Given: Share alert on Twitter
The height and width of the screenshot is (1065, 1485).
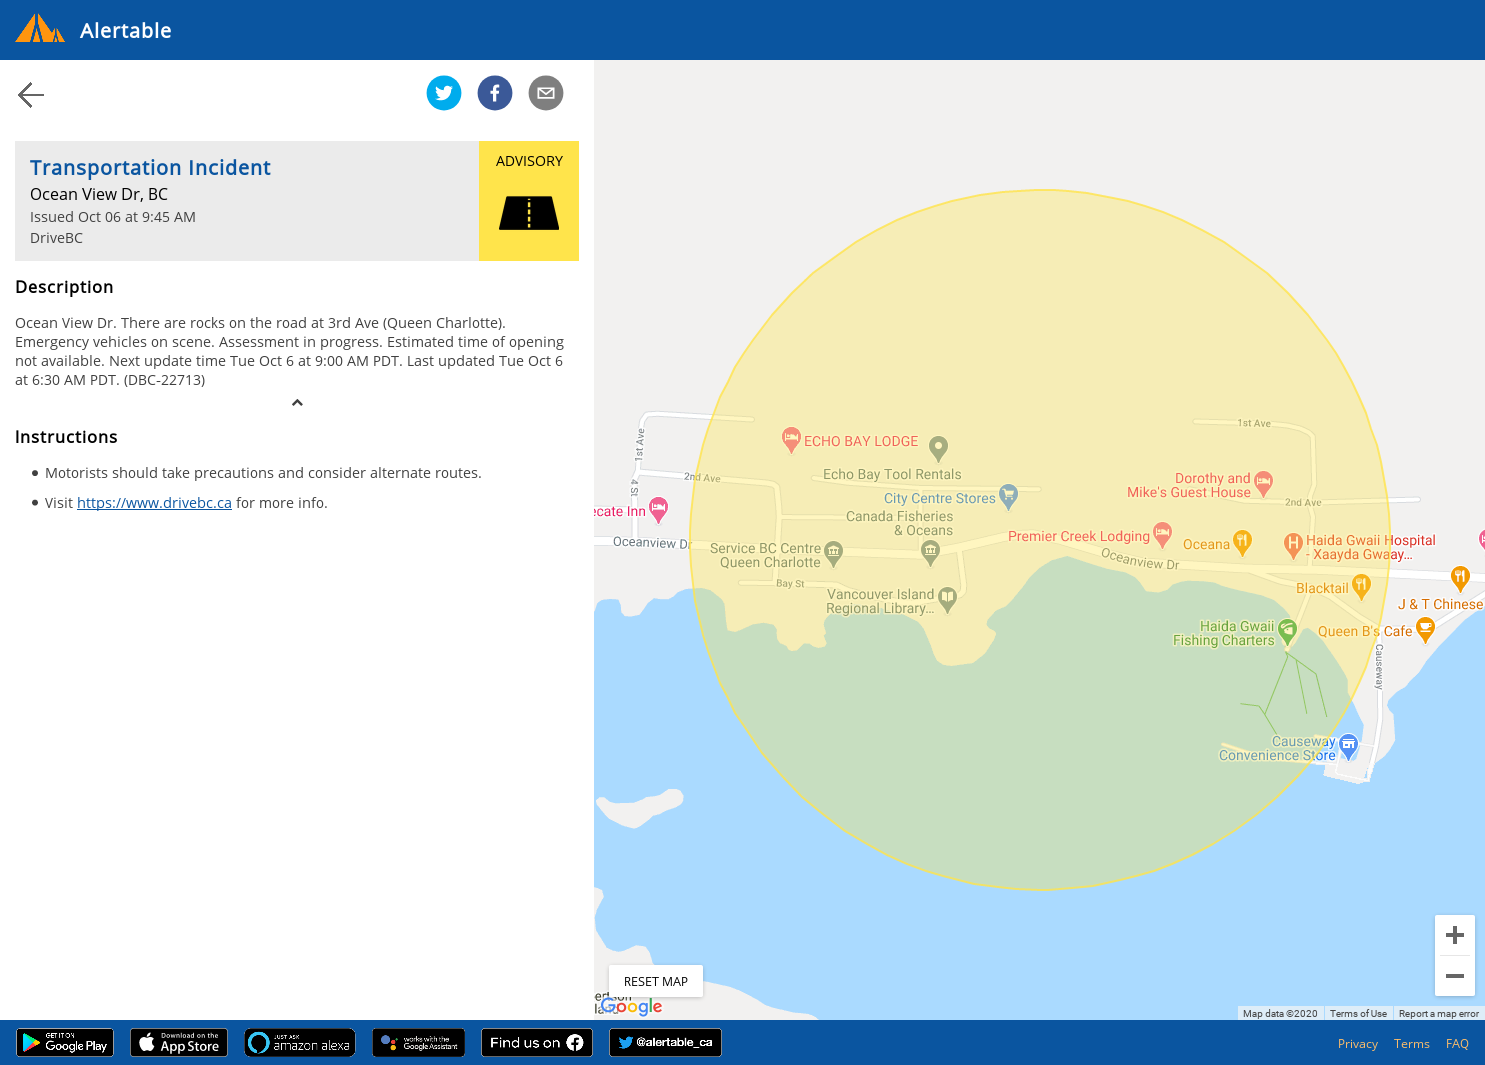Looking at the screenshot, I should coord(444,93).
